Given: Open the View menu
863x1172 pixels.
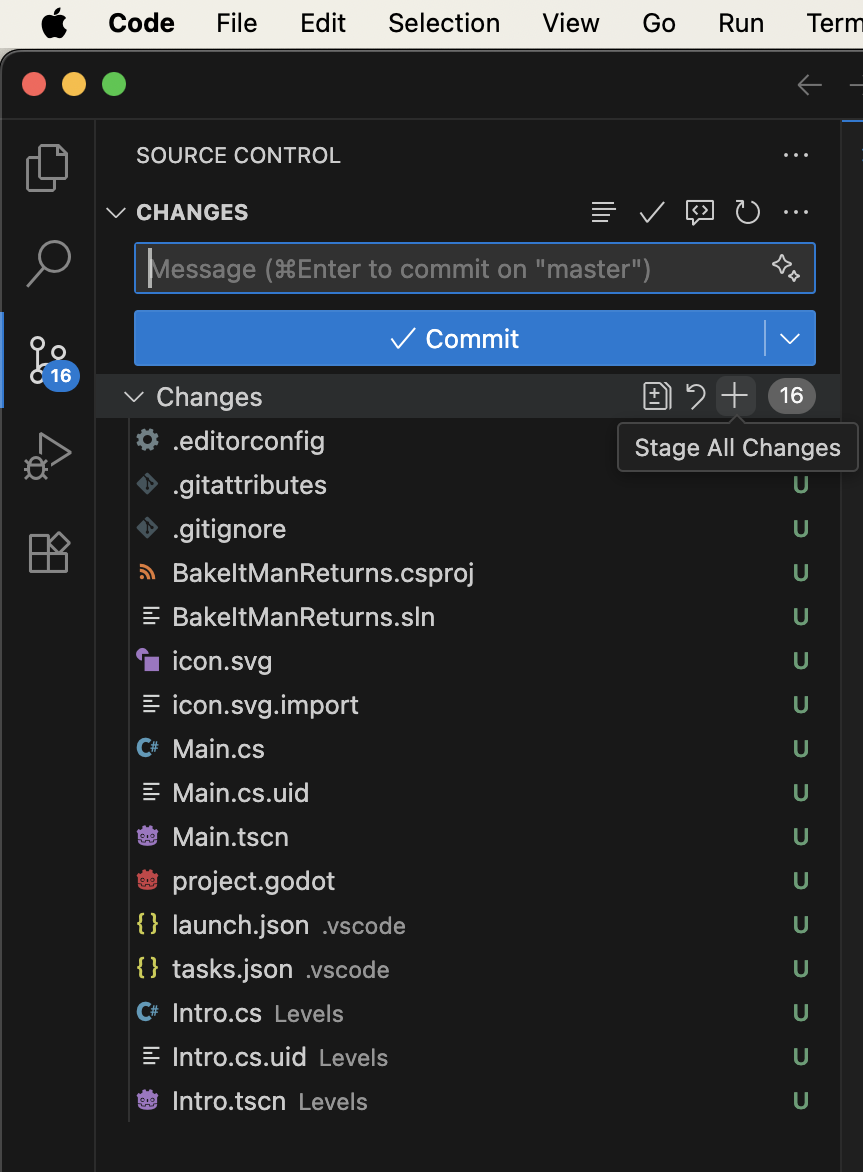Looking at the screenshot, I should pyautogui.click(x=571, y=23).
